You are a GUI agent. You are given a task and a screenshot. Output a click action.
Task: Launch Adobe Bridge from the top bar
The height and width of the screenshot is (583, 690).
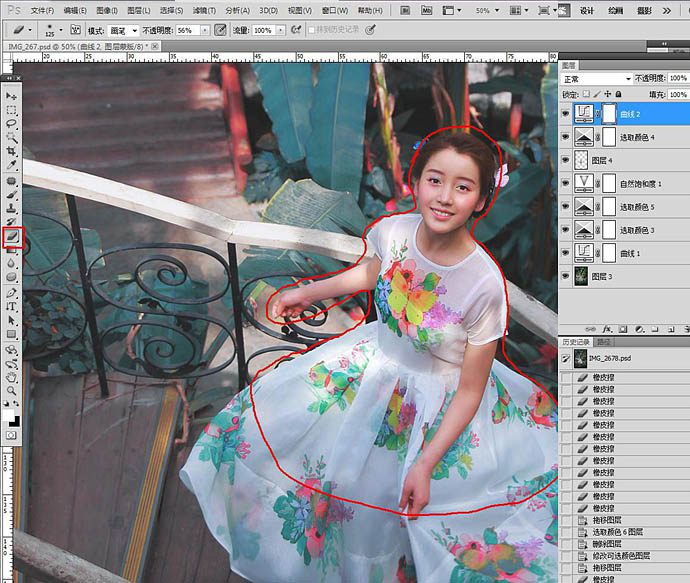coord(405,10)
